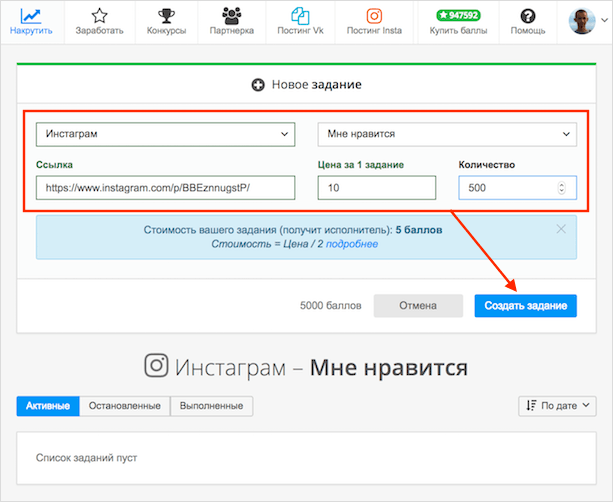Click the 5000 баллов total text

(331, 306)
